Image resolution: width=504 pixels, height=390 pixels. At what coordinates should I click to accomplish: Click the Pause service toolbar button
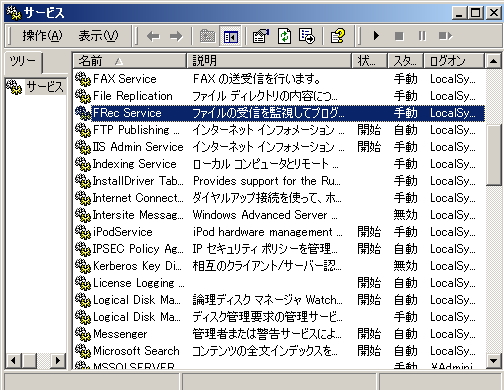[422, 36]
